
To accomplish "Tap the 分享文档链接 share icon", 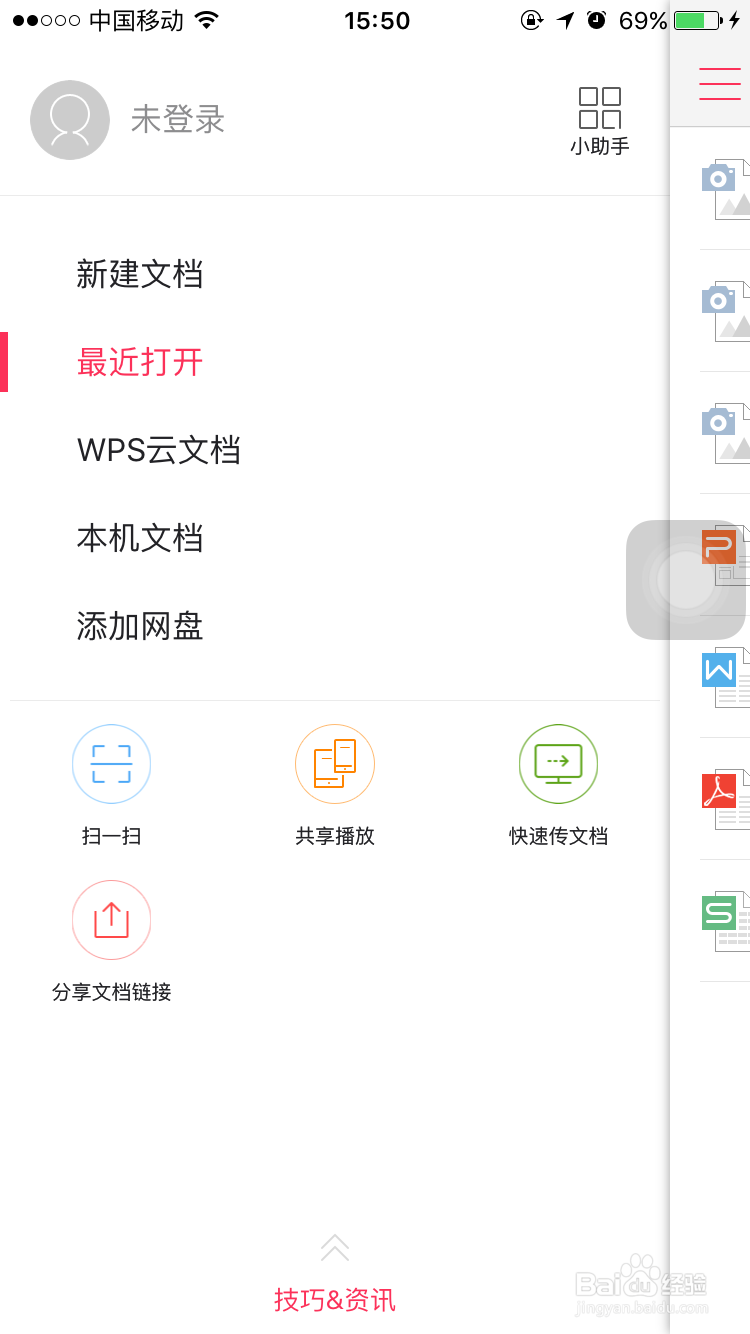I will [x=111, y=920].
